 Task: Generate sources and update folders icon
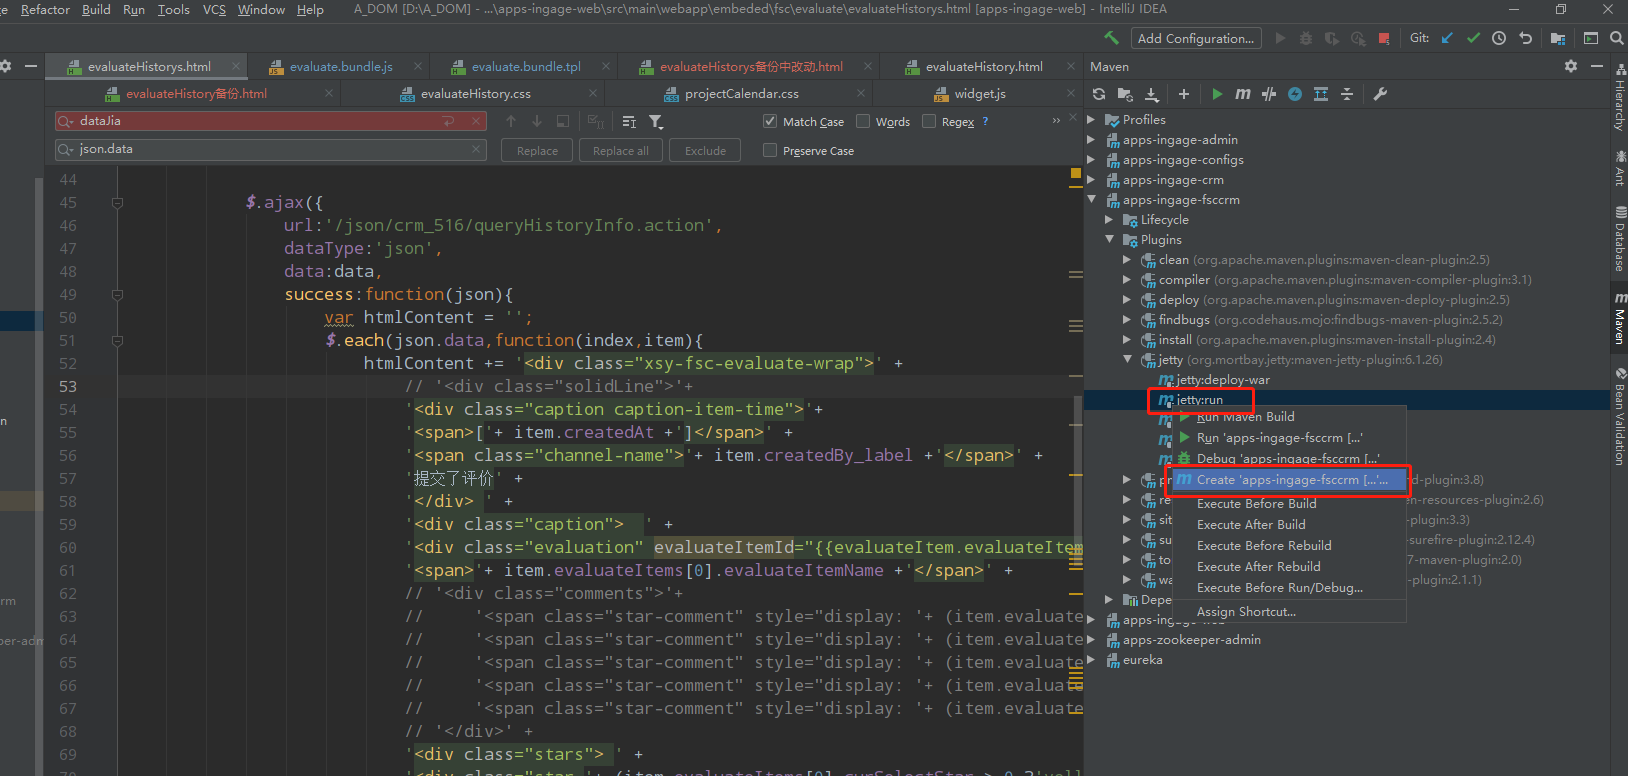coord(1125,94)
